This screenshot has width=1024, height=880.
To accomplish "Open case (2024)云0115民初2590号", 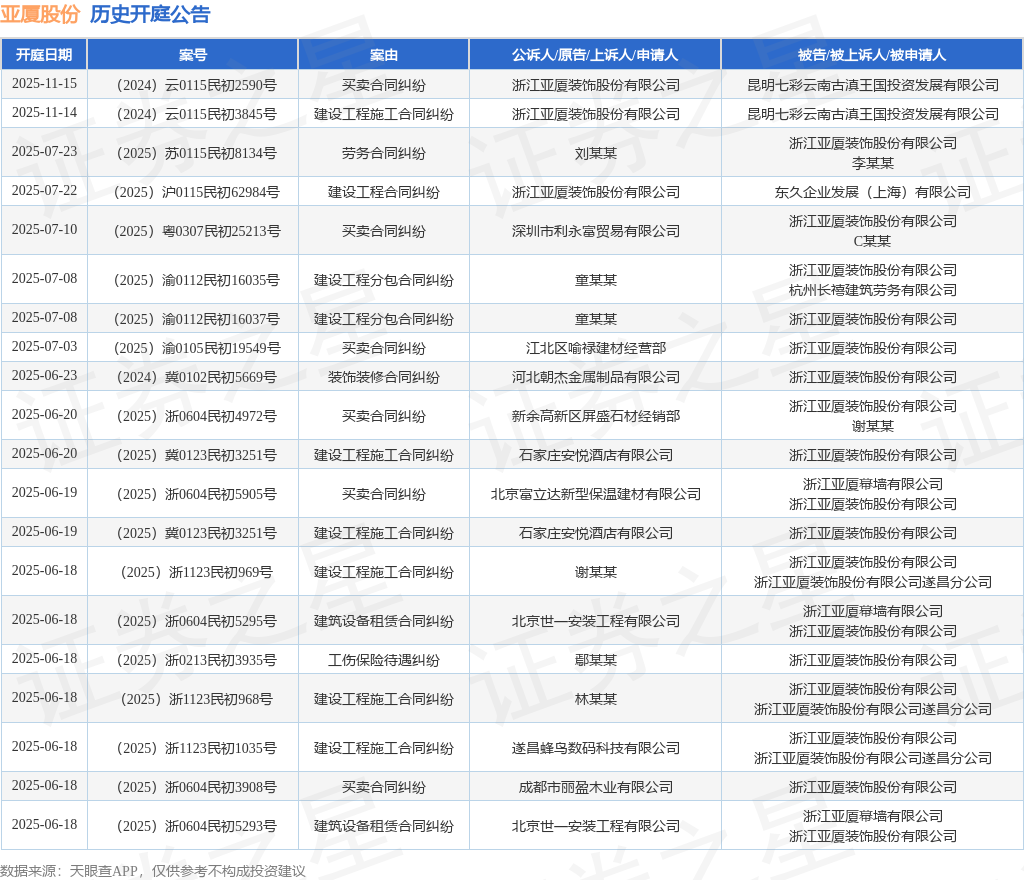I will 193,85.
